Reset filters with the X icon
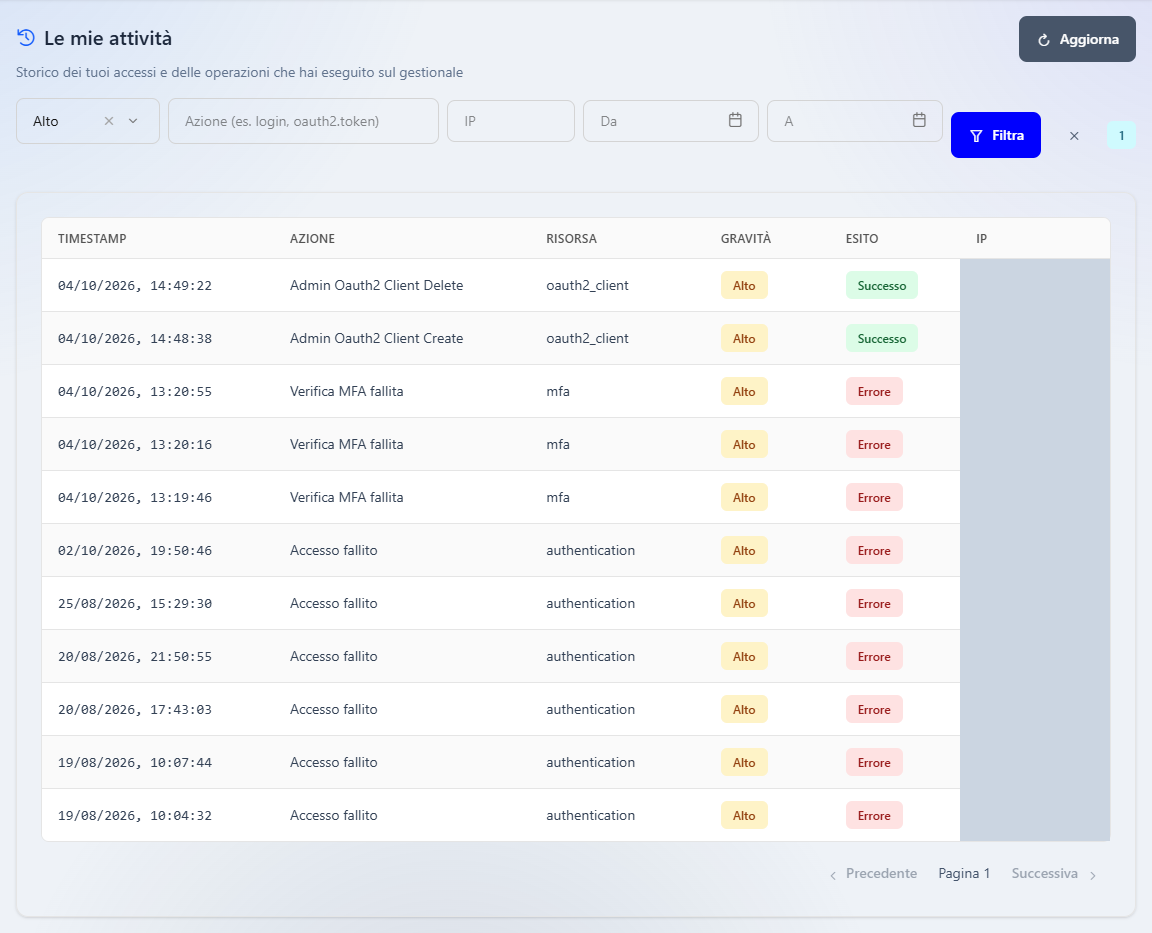1152x933 pixels. tap(1074, 136)
